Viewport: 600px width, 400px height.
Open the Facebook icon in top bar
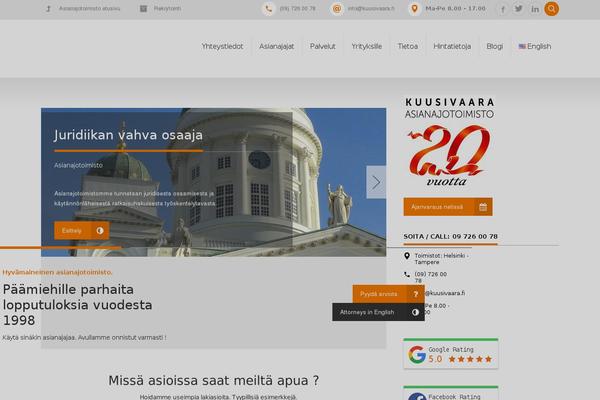point(503,9)
